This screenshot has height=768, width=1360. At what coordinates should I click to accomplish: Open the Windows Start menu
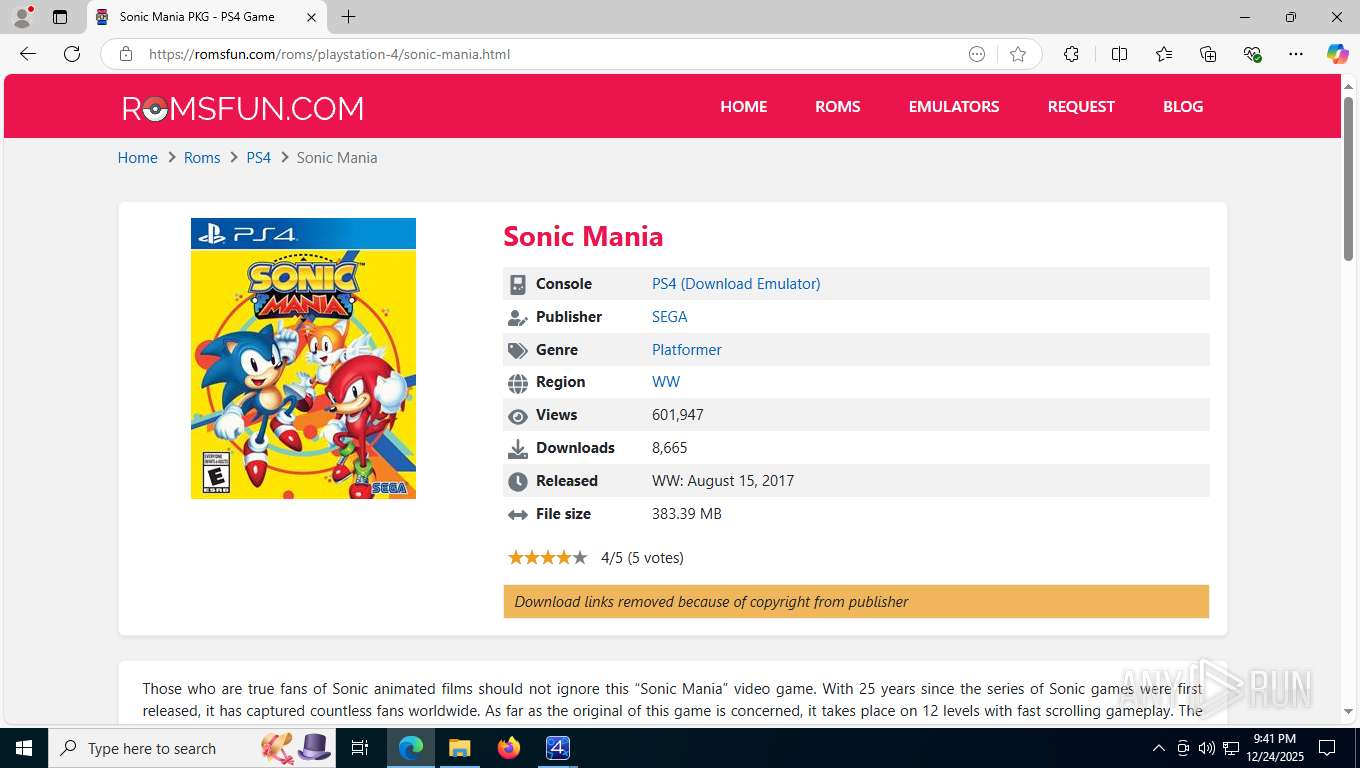pos(23,748)
